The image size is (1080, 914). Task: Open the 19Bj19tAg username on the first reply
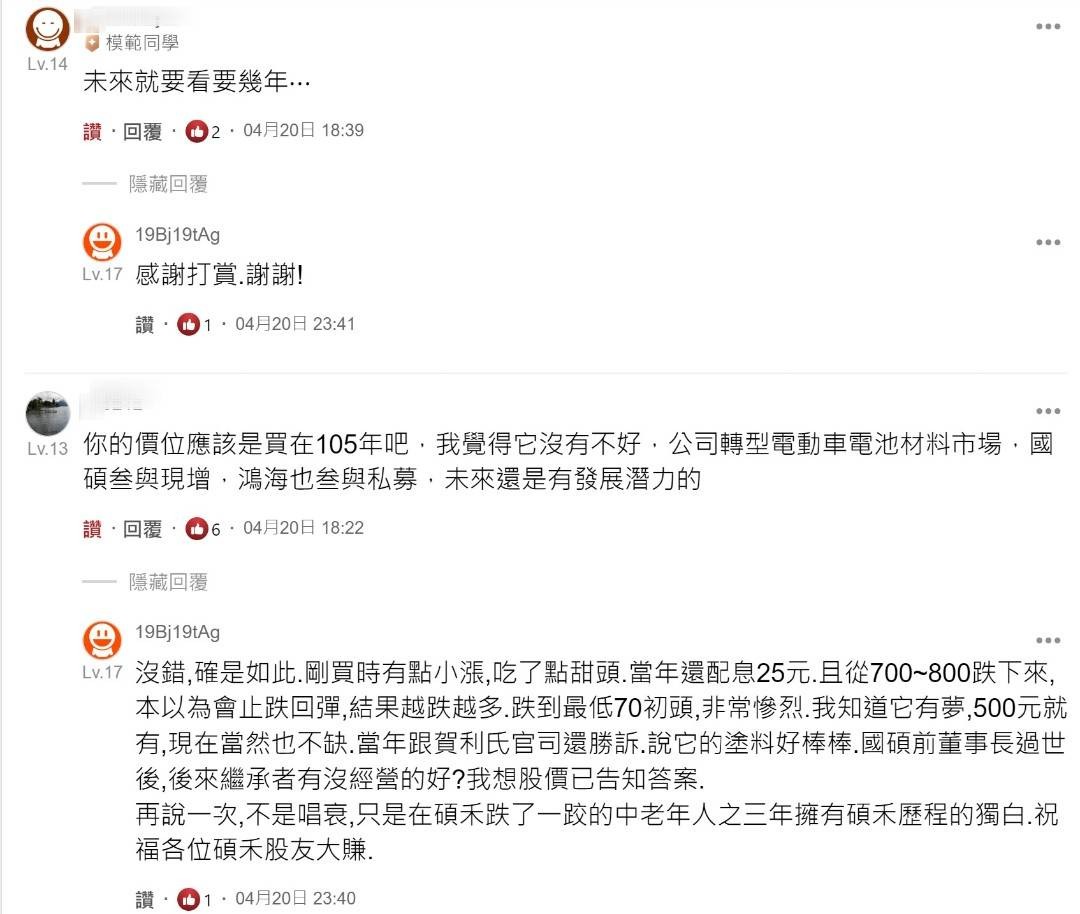pyautogui.click(x=178, y=235)
